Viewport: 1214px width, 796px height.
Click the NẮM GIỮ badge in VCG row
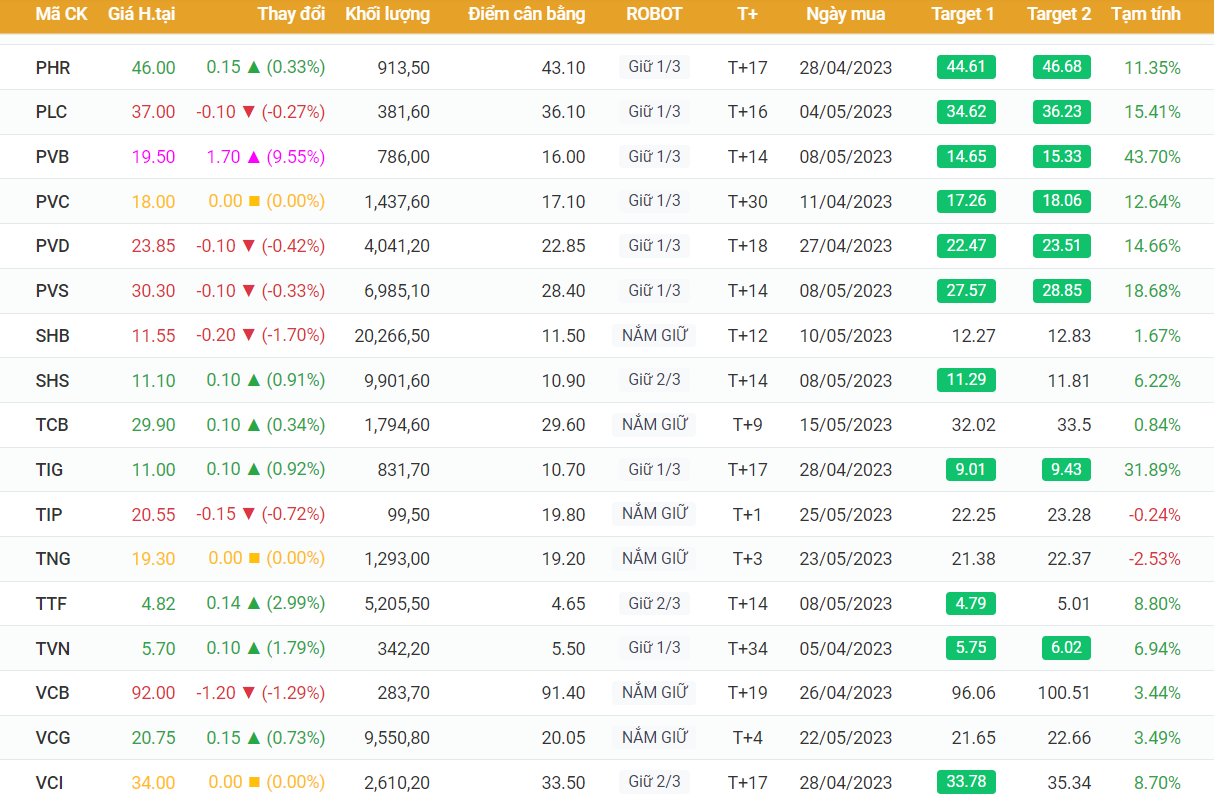654,737
